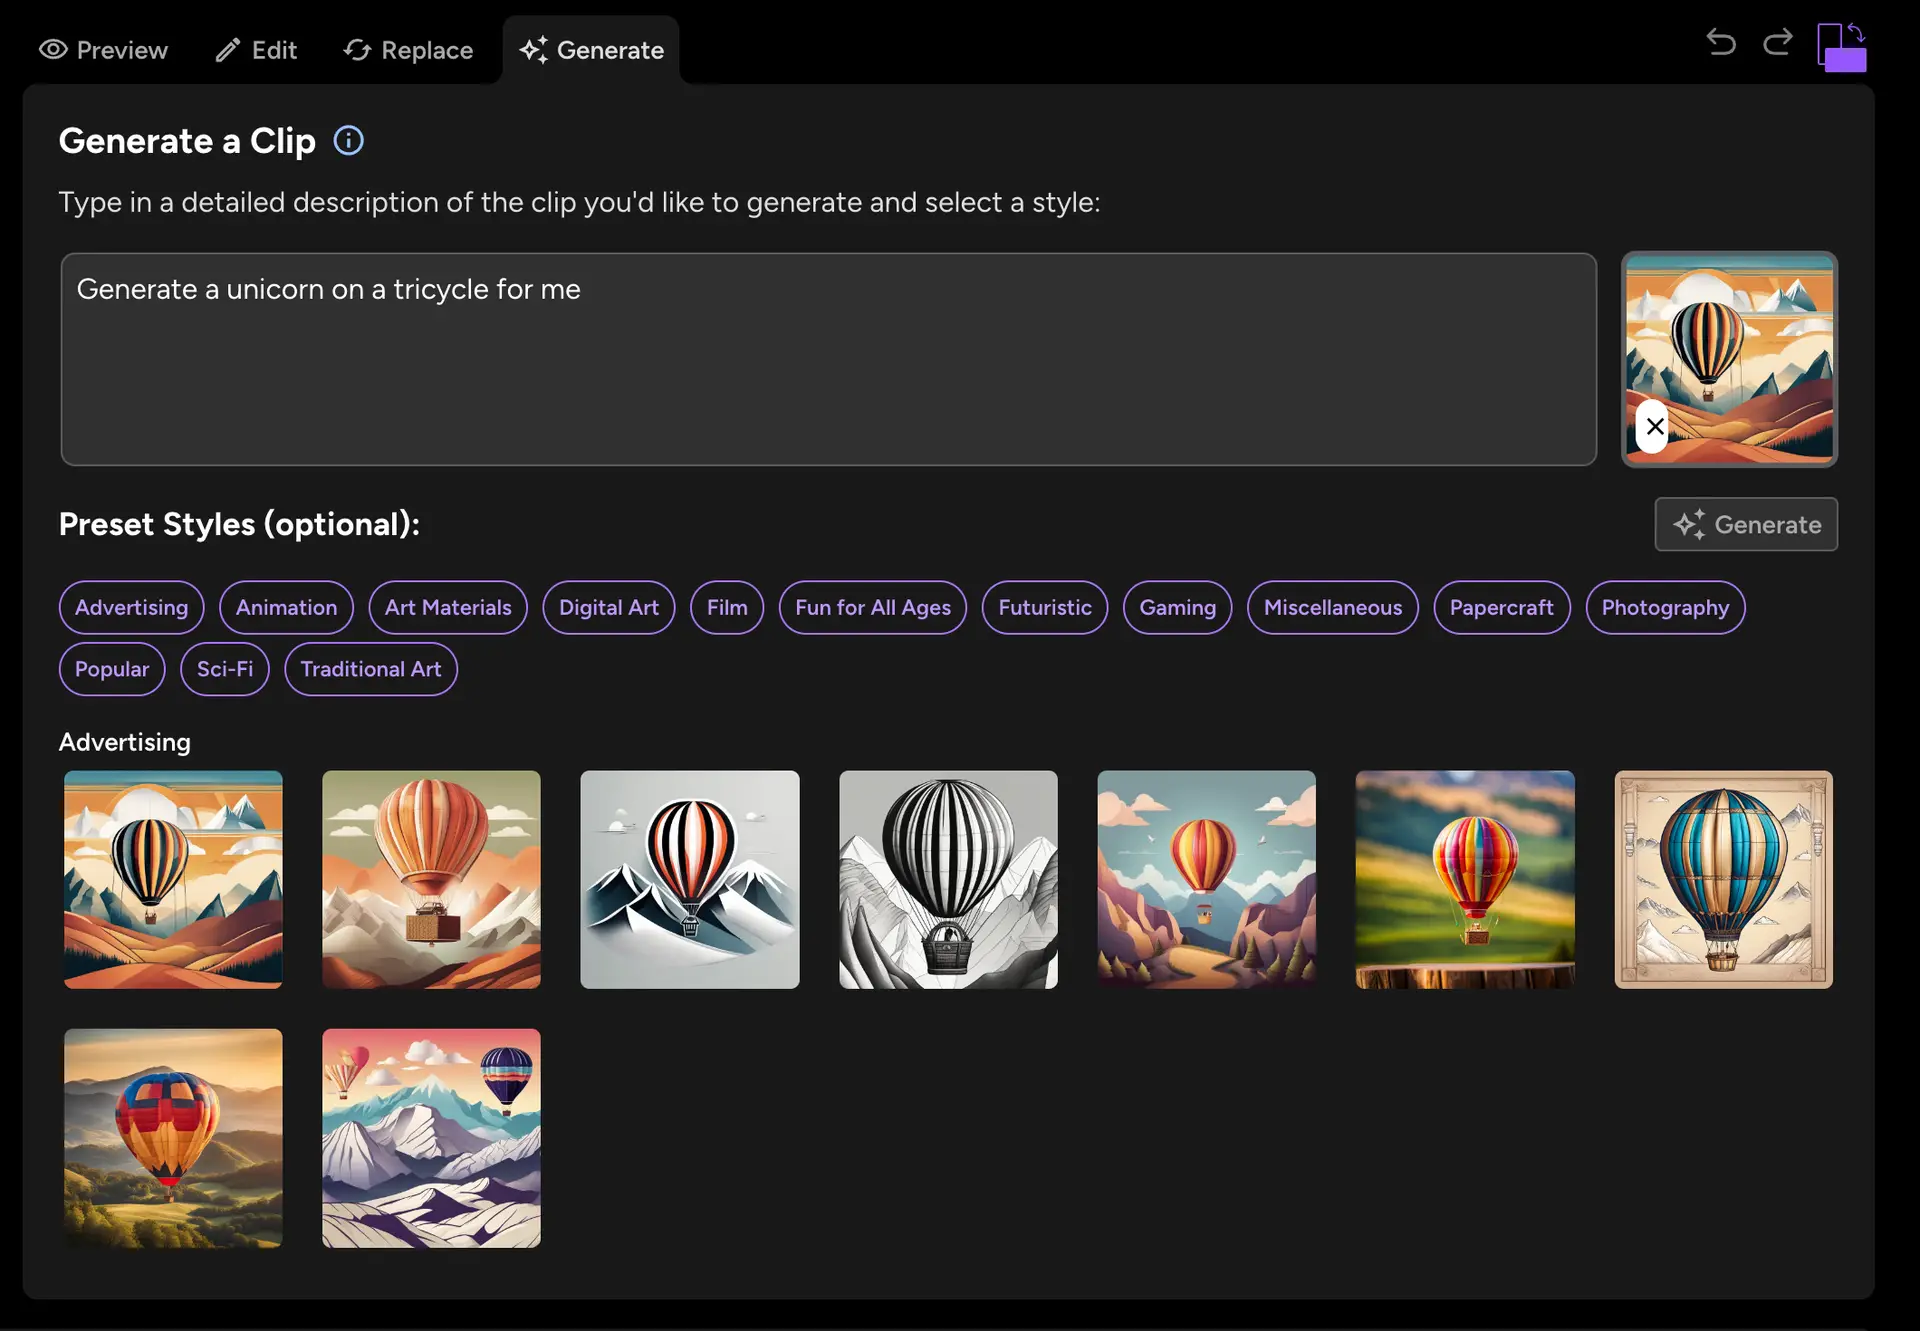This screenshot has height=1331, width=1920.
Task: Click the Generate button to create clip
Action: click(x=1746, y=524)
